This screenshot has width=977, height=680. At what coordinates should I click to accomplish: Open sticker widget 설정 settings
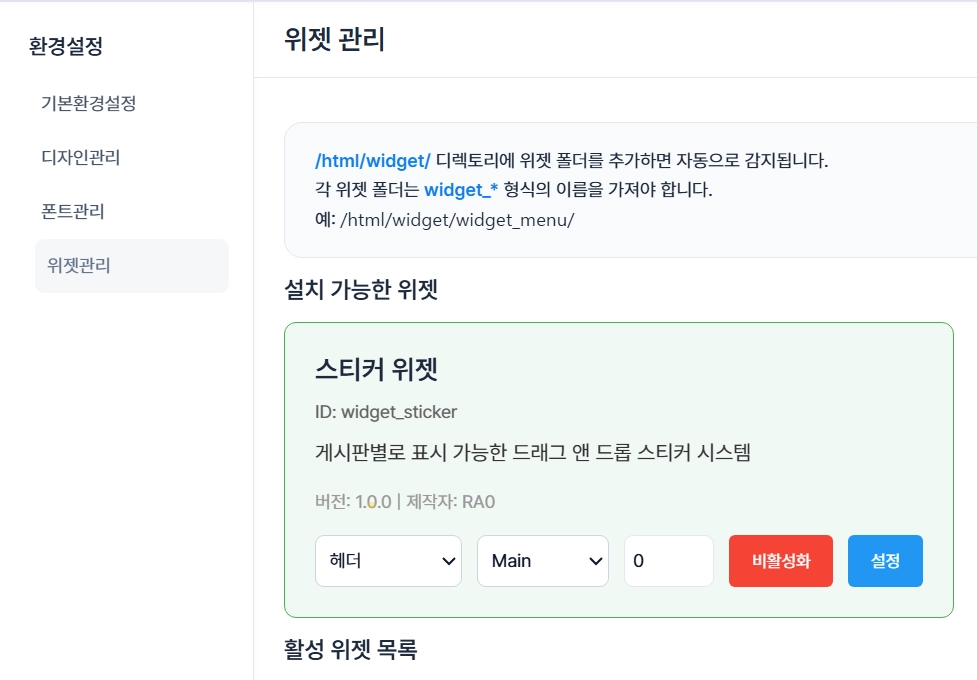(884, 561)
